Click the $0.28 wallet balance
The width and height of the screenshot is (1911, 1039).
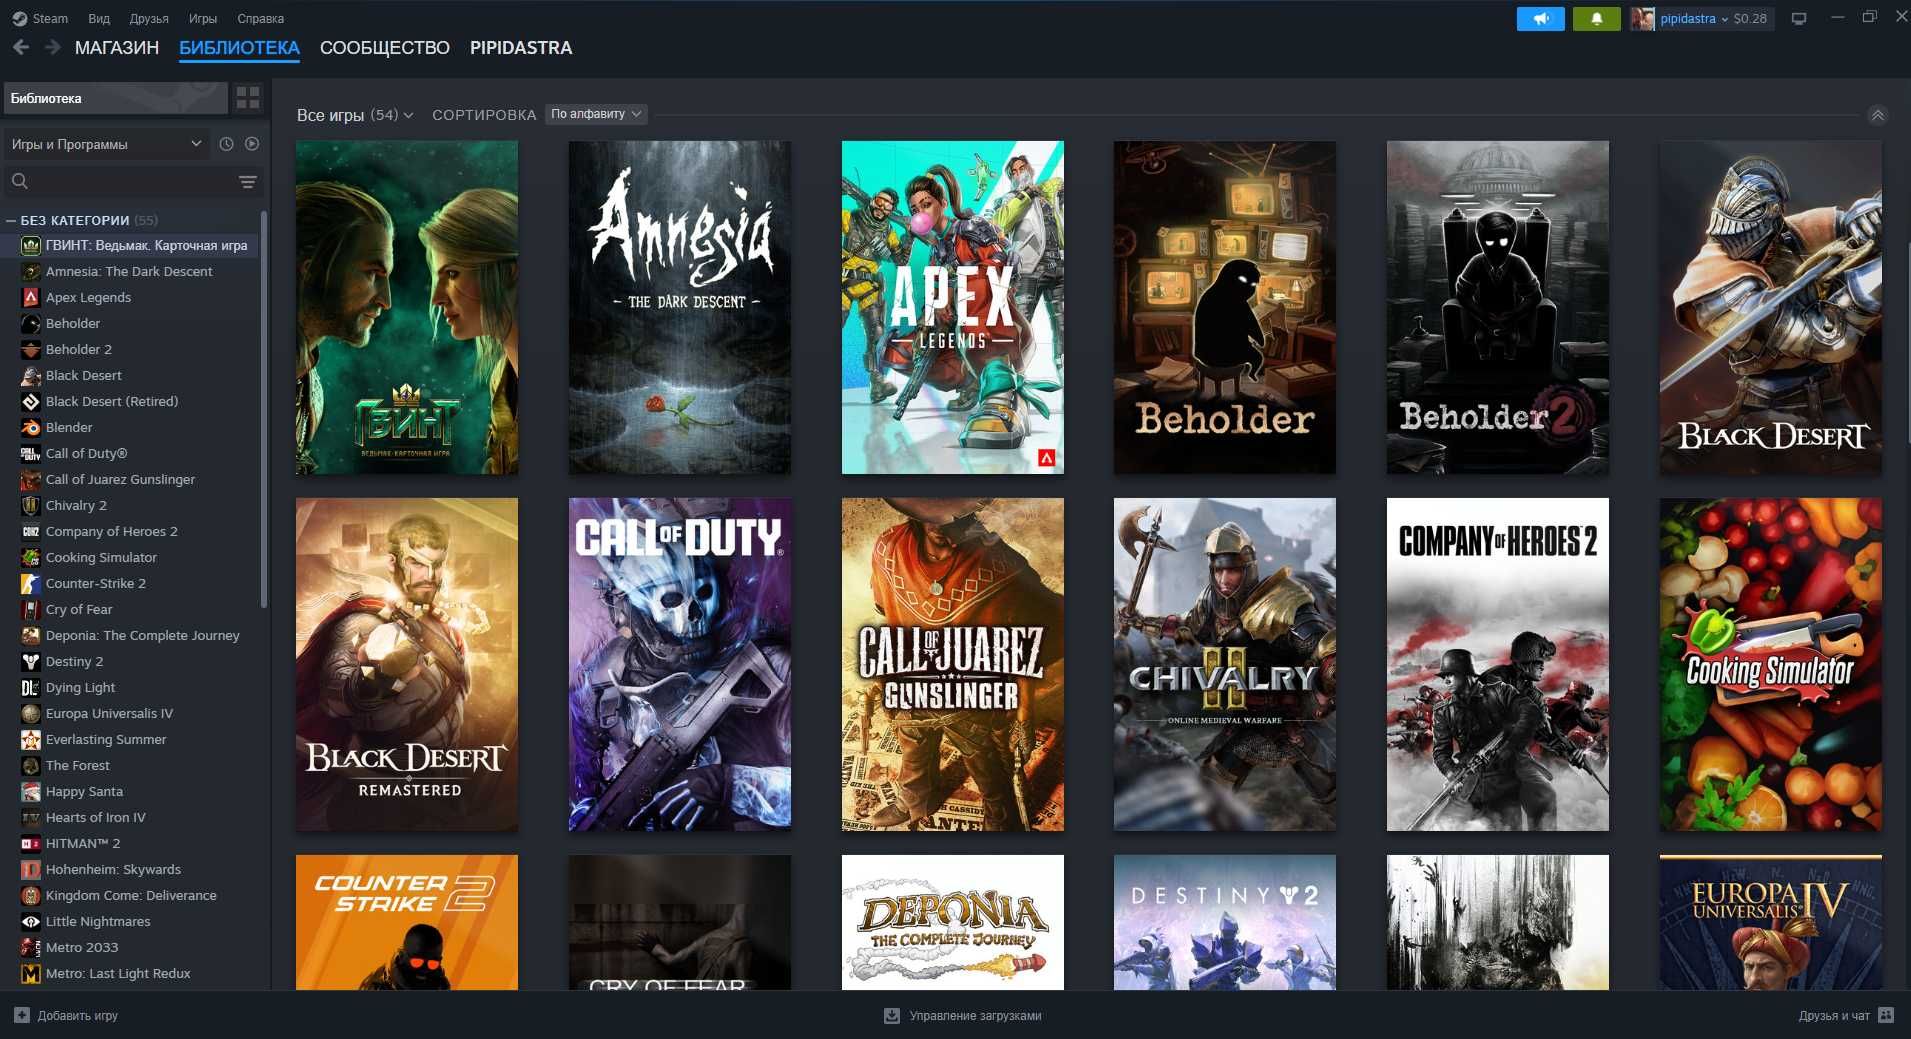(x=1750, y=18)
